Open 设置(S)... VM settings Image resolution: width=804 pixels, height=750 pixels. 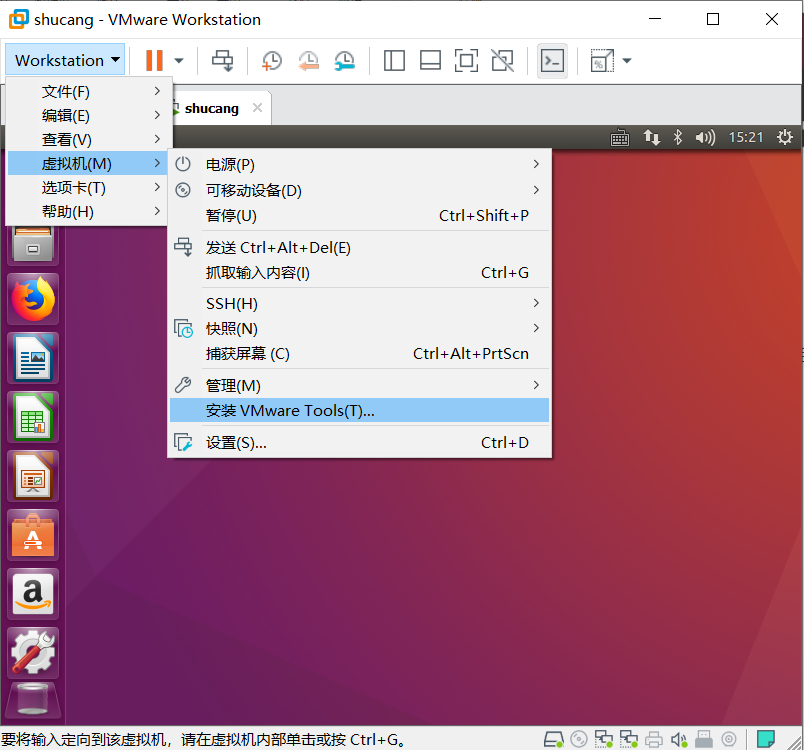coord(359,442)
